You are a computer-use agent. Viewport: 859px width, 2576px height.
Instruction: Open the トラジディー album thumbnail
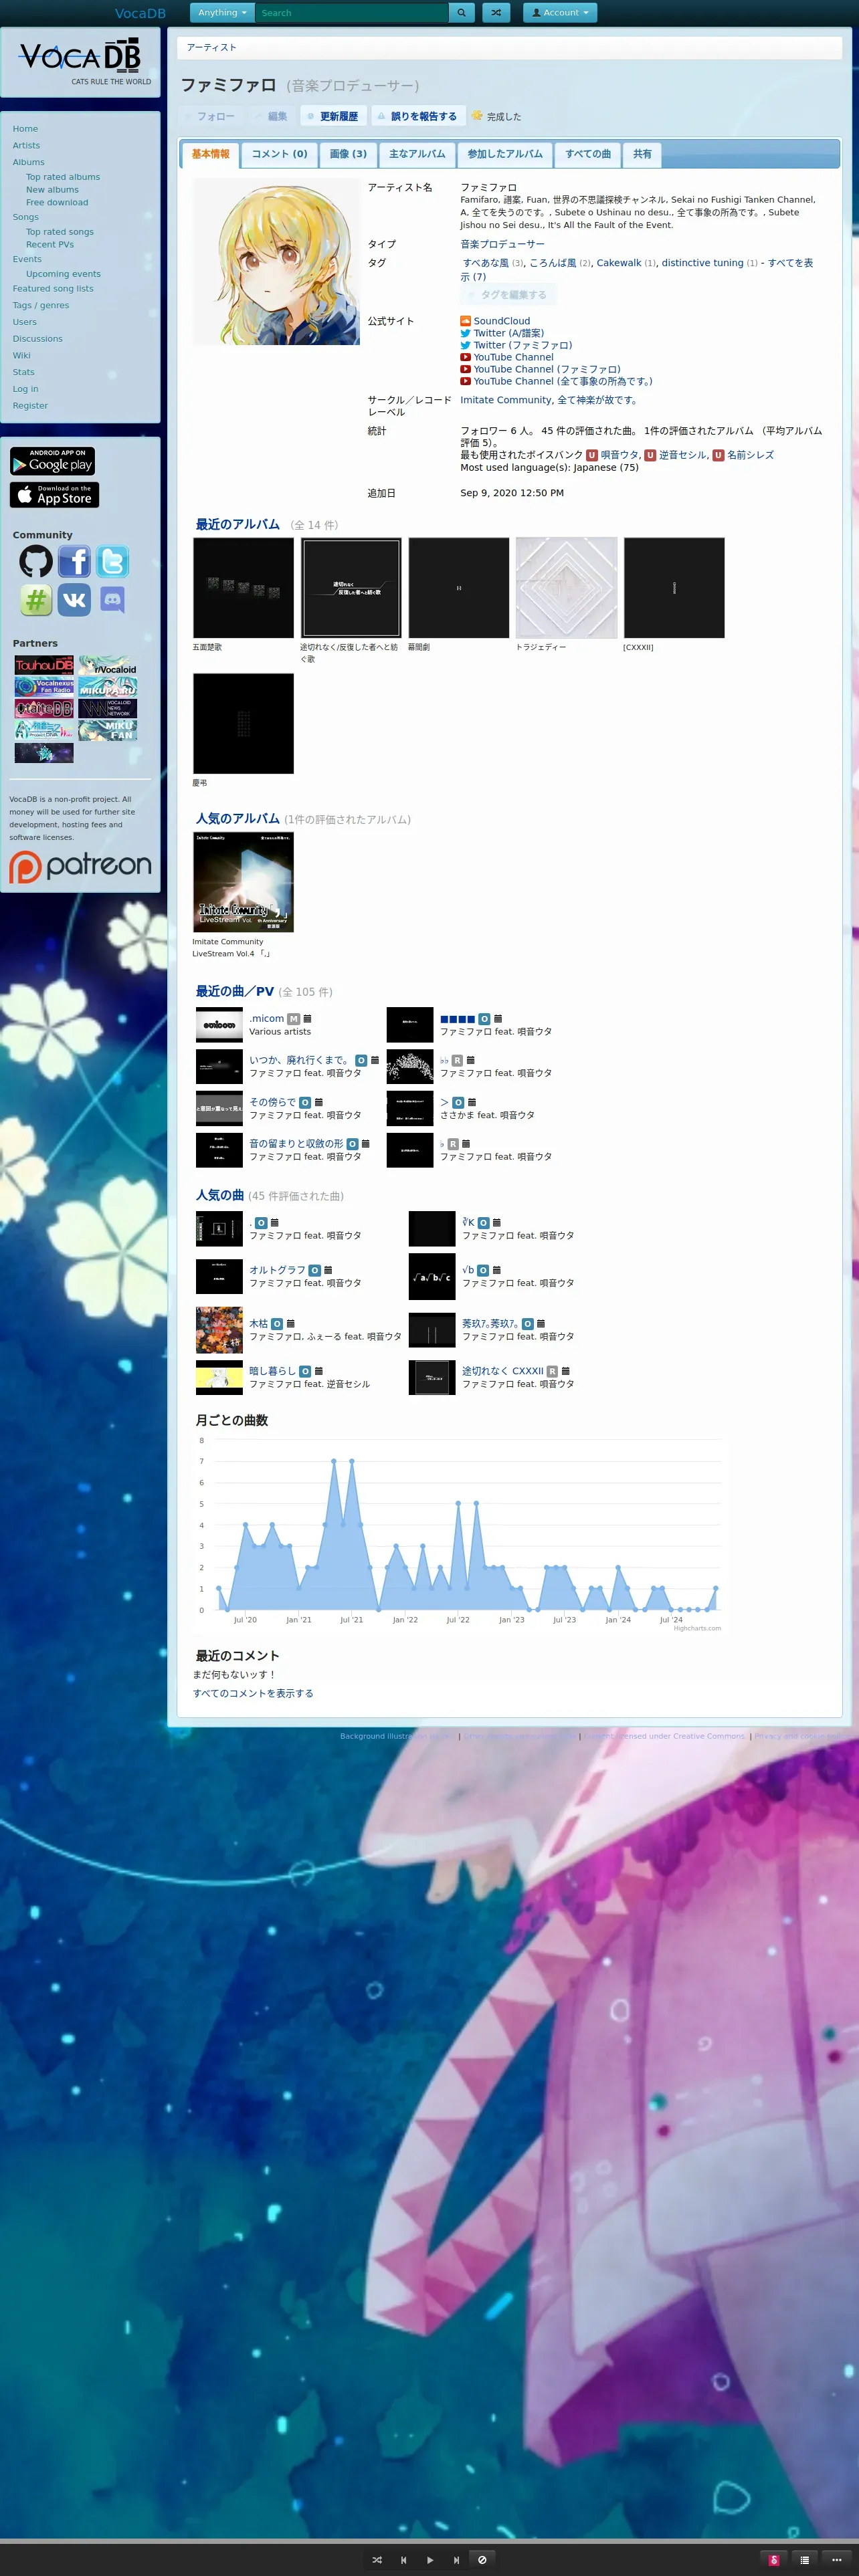[x=566, y=588]
